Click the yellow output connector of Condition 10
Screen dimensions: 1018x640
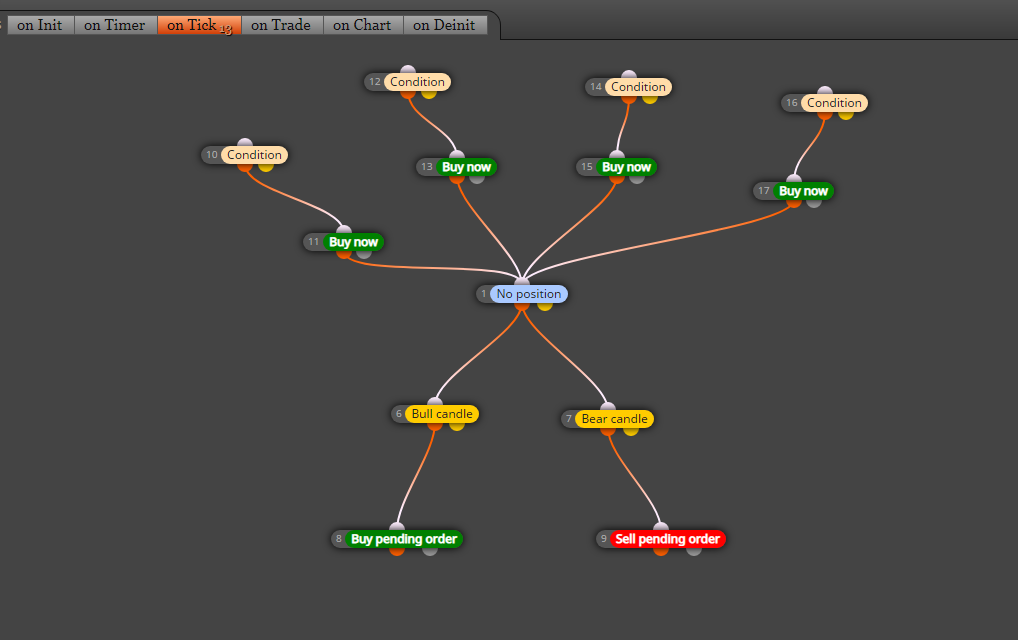(x=266, y=167)
